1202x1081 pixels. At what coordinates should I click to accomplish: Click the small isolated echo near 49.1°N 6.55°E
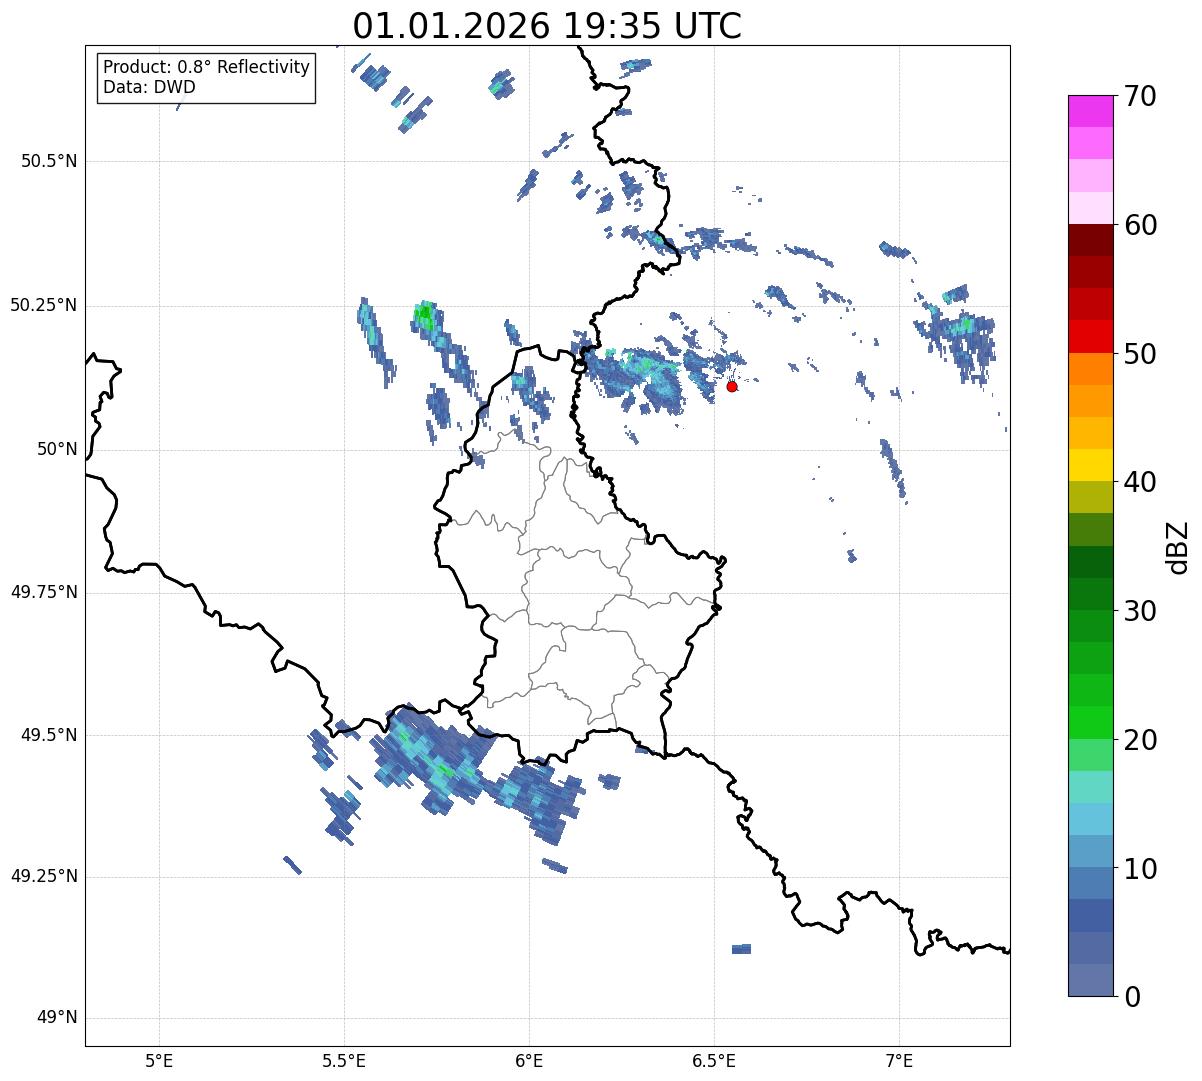pyautogui.click(x=741, y=949)
